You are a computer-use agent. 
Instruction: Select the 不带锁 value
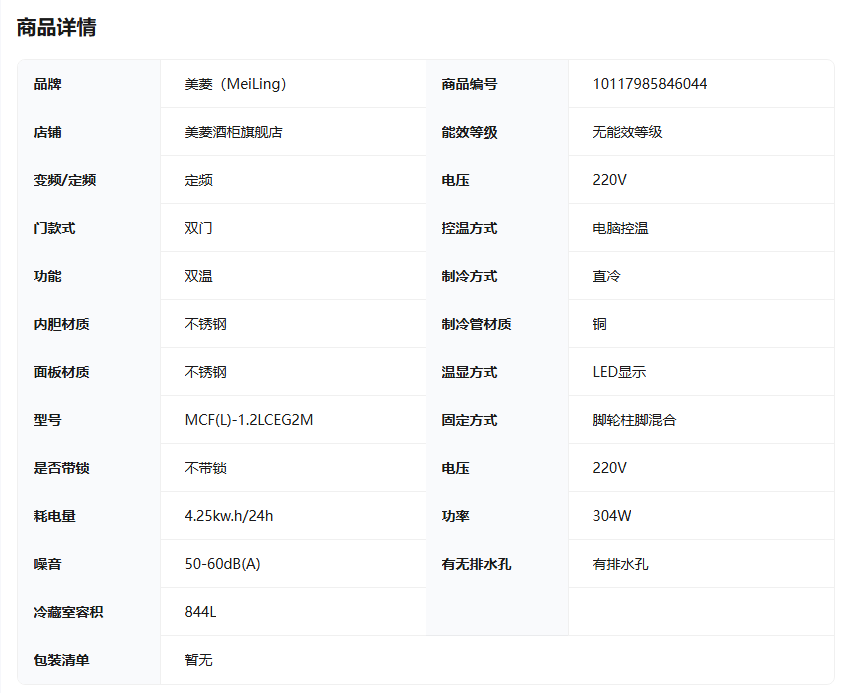(206, 468)
